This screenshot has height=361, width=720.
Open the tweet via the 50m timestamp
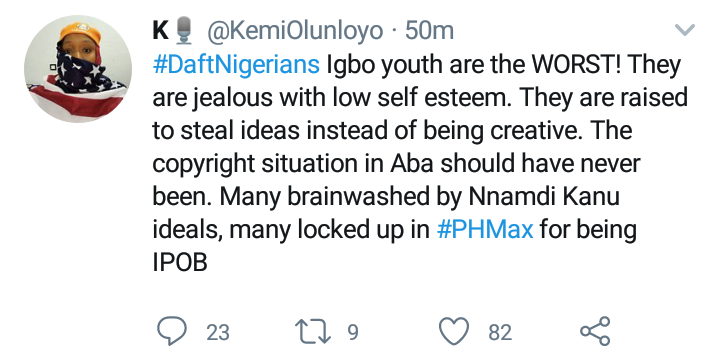coord(429,31)
